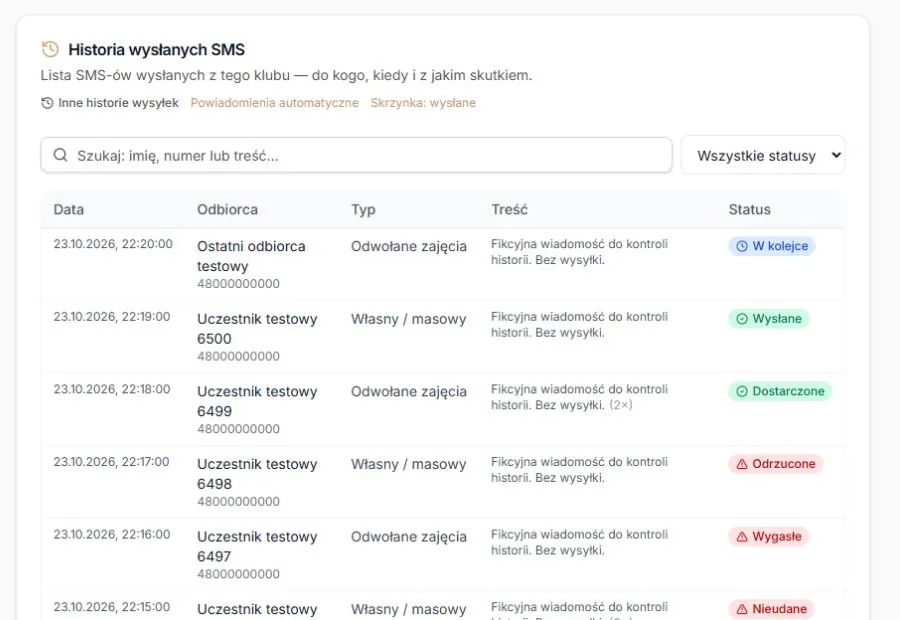The width and height of the screenshot is (900, 620).
Task: Click the 'Dostarczone' status badge
Action: click(x=780, y=392)
